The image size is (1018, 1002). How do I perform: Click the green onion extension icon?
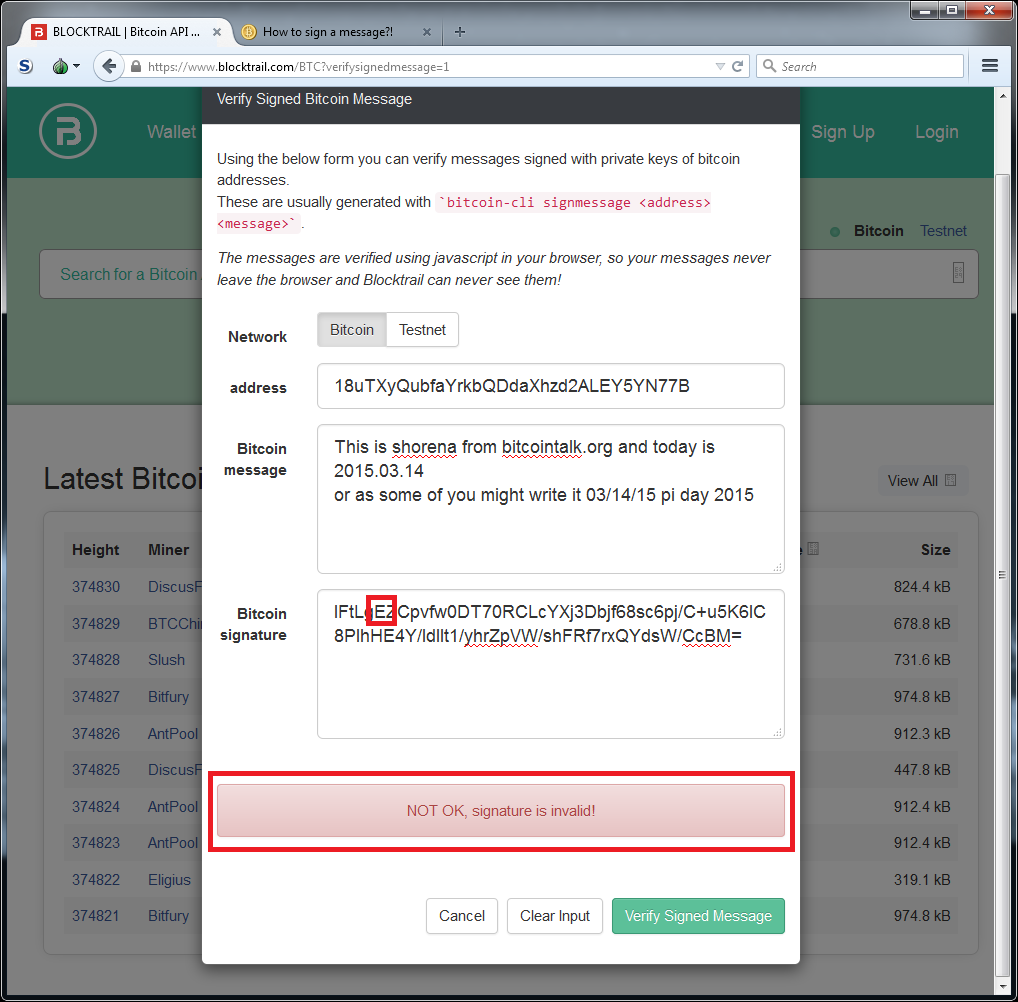click(x=60, y=66)
